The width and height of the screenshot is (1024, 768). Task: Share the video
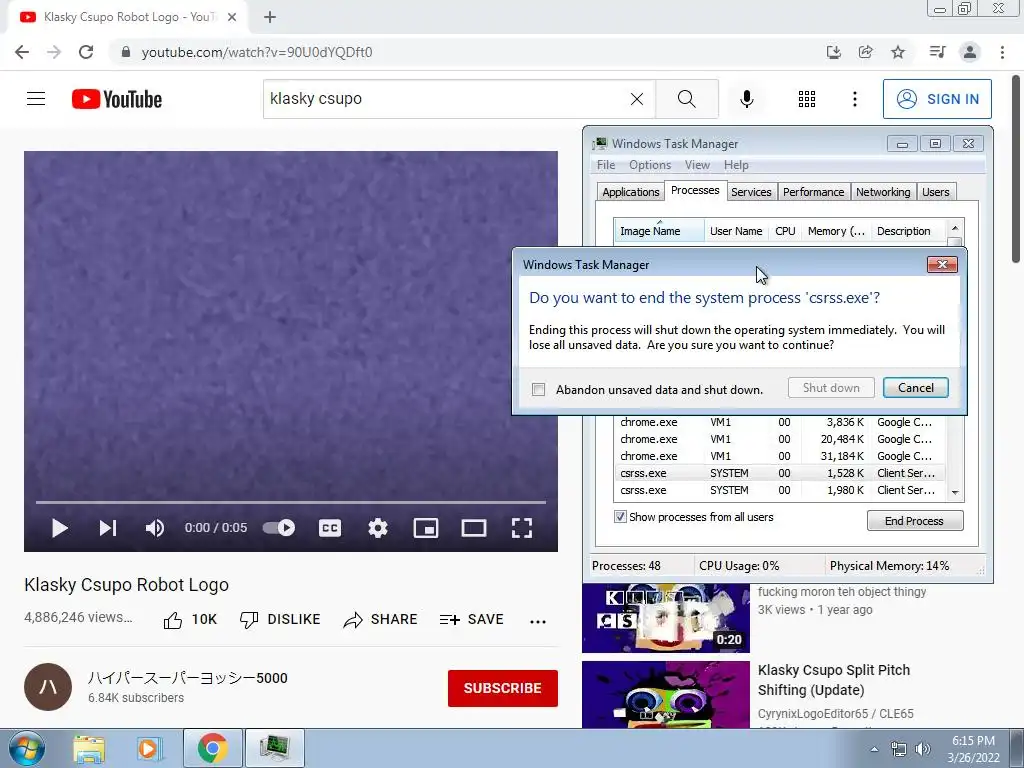click(x=380, y=620)
